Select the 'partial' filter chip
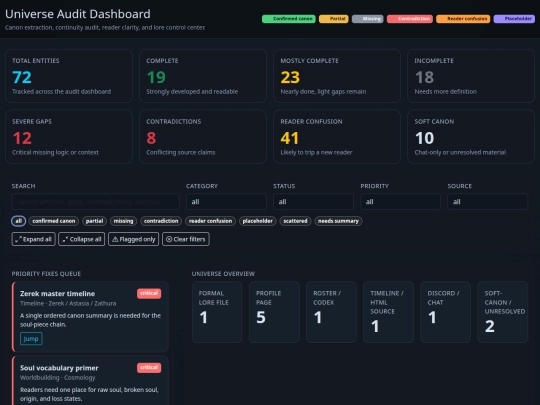540x405 pixels. pyautogui.click(x=94, y=221)
